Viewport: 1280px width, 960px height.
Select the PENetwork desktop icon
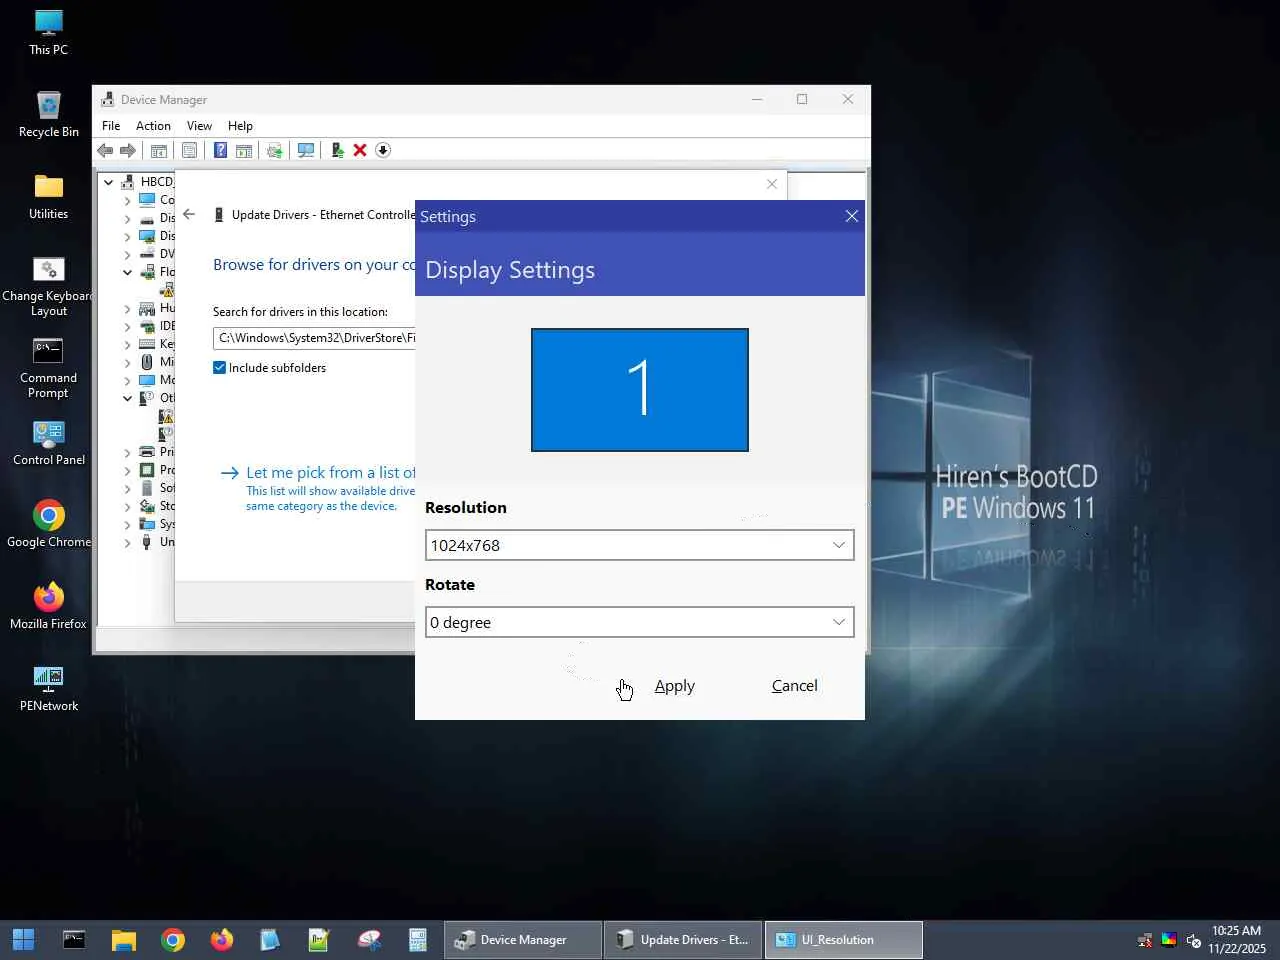tap(48, 689)
